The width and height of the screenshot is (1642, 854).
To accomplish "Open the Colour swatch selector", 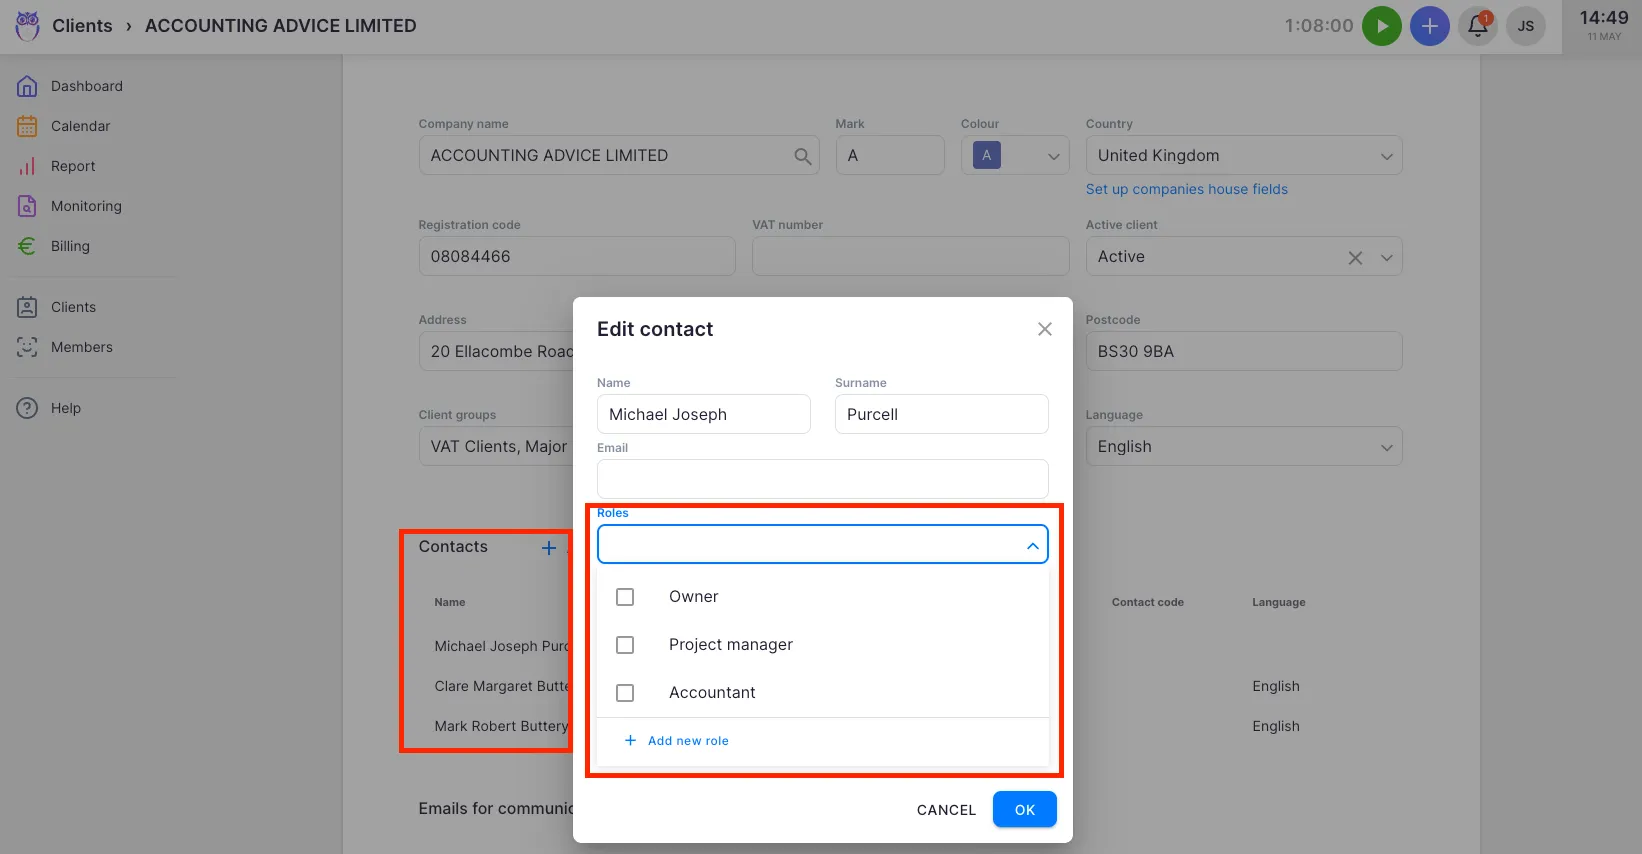I will coord(1015,156).
